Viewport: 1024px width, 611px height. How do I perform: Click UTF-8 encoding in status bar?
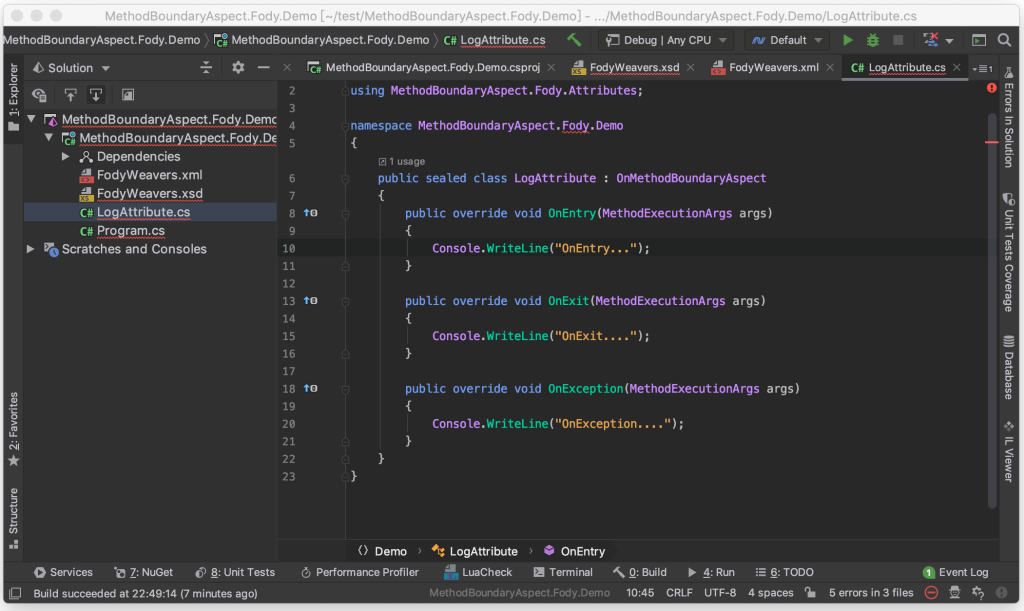[x=720, y=593]
